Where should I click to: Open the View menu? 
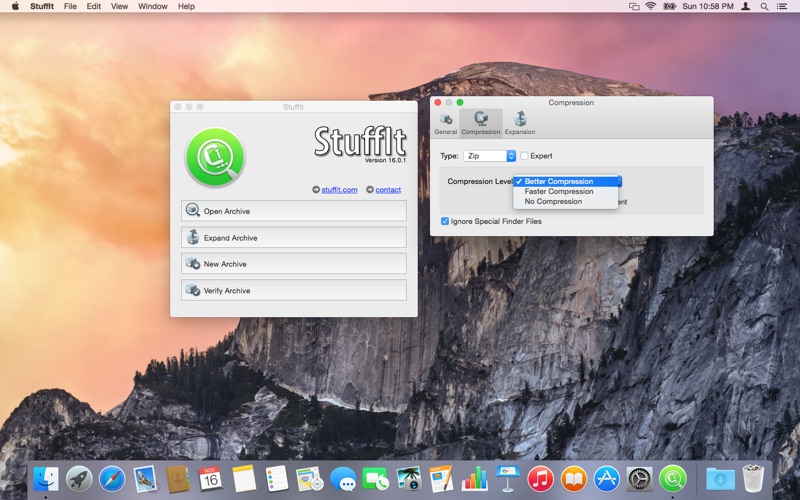(x=119, y=6)
